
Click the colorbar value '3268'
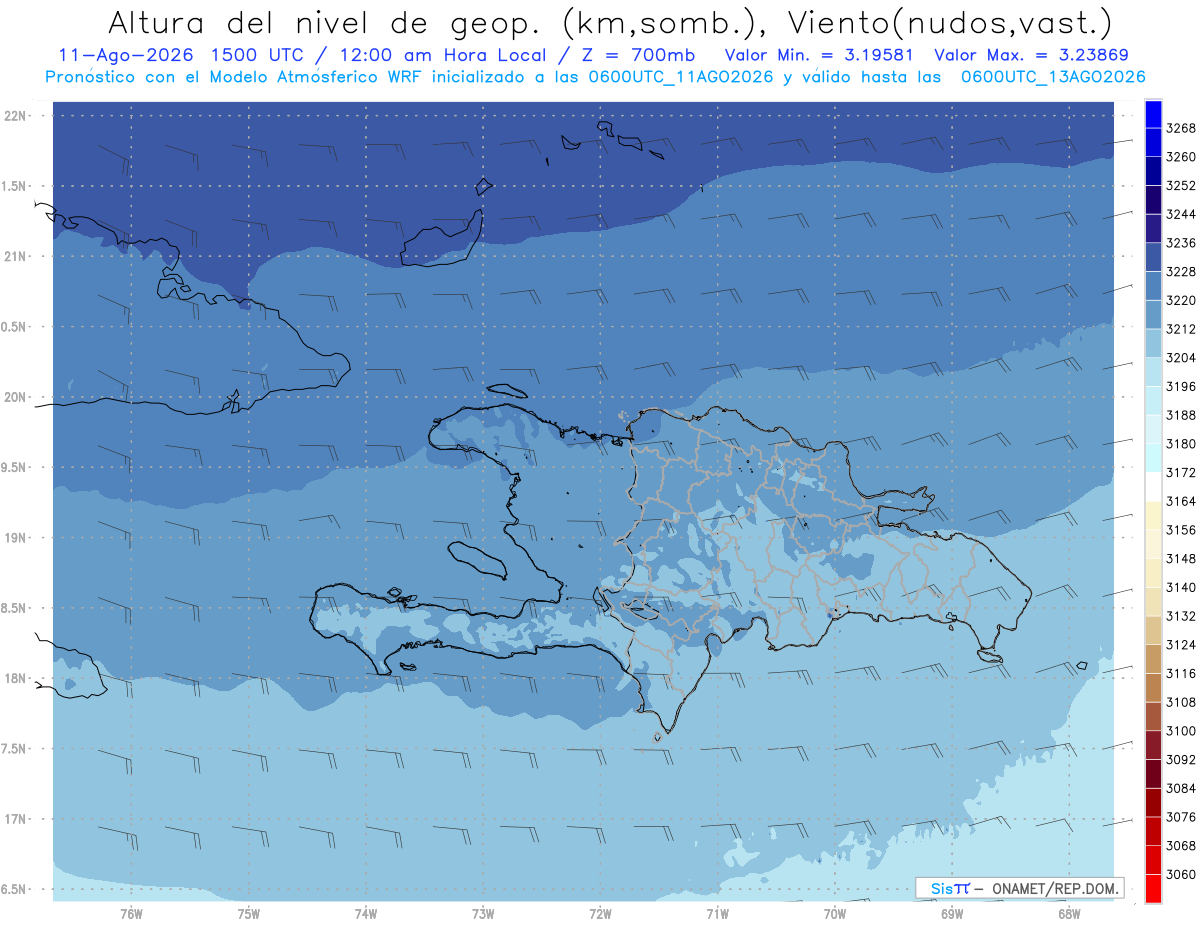tap(1181, 128)
